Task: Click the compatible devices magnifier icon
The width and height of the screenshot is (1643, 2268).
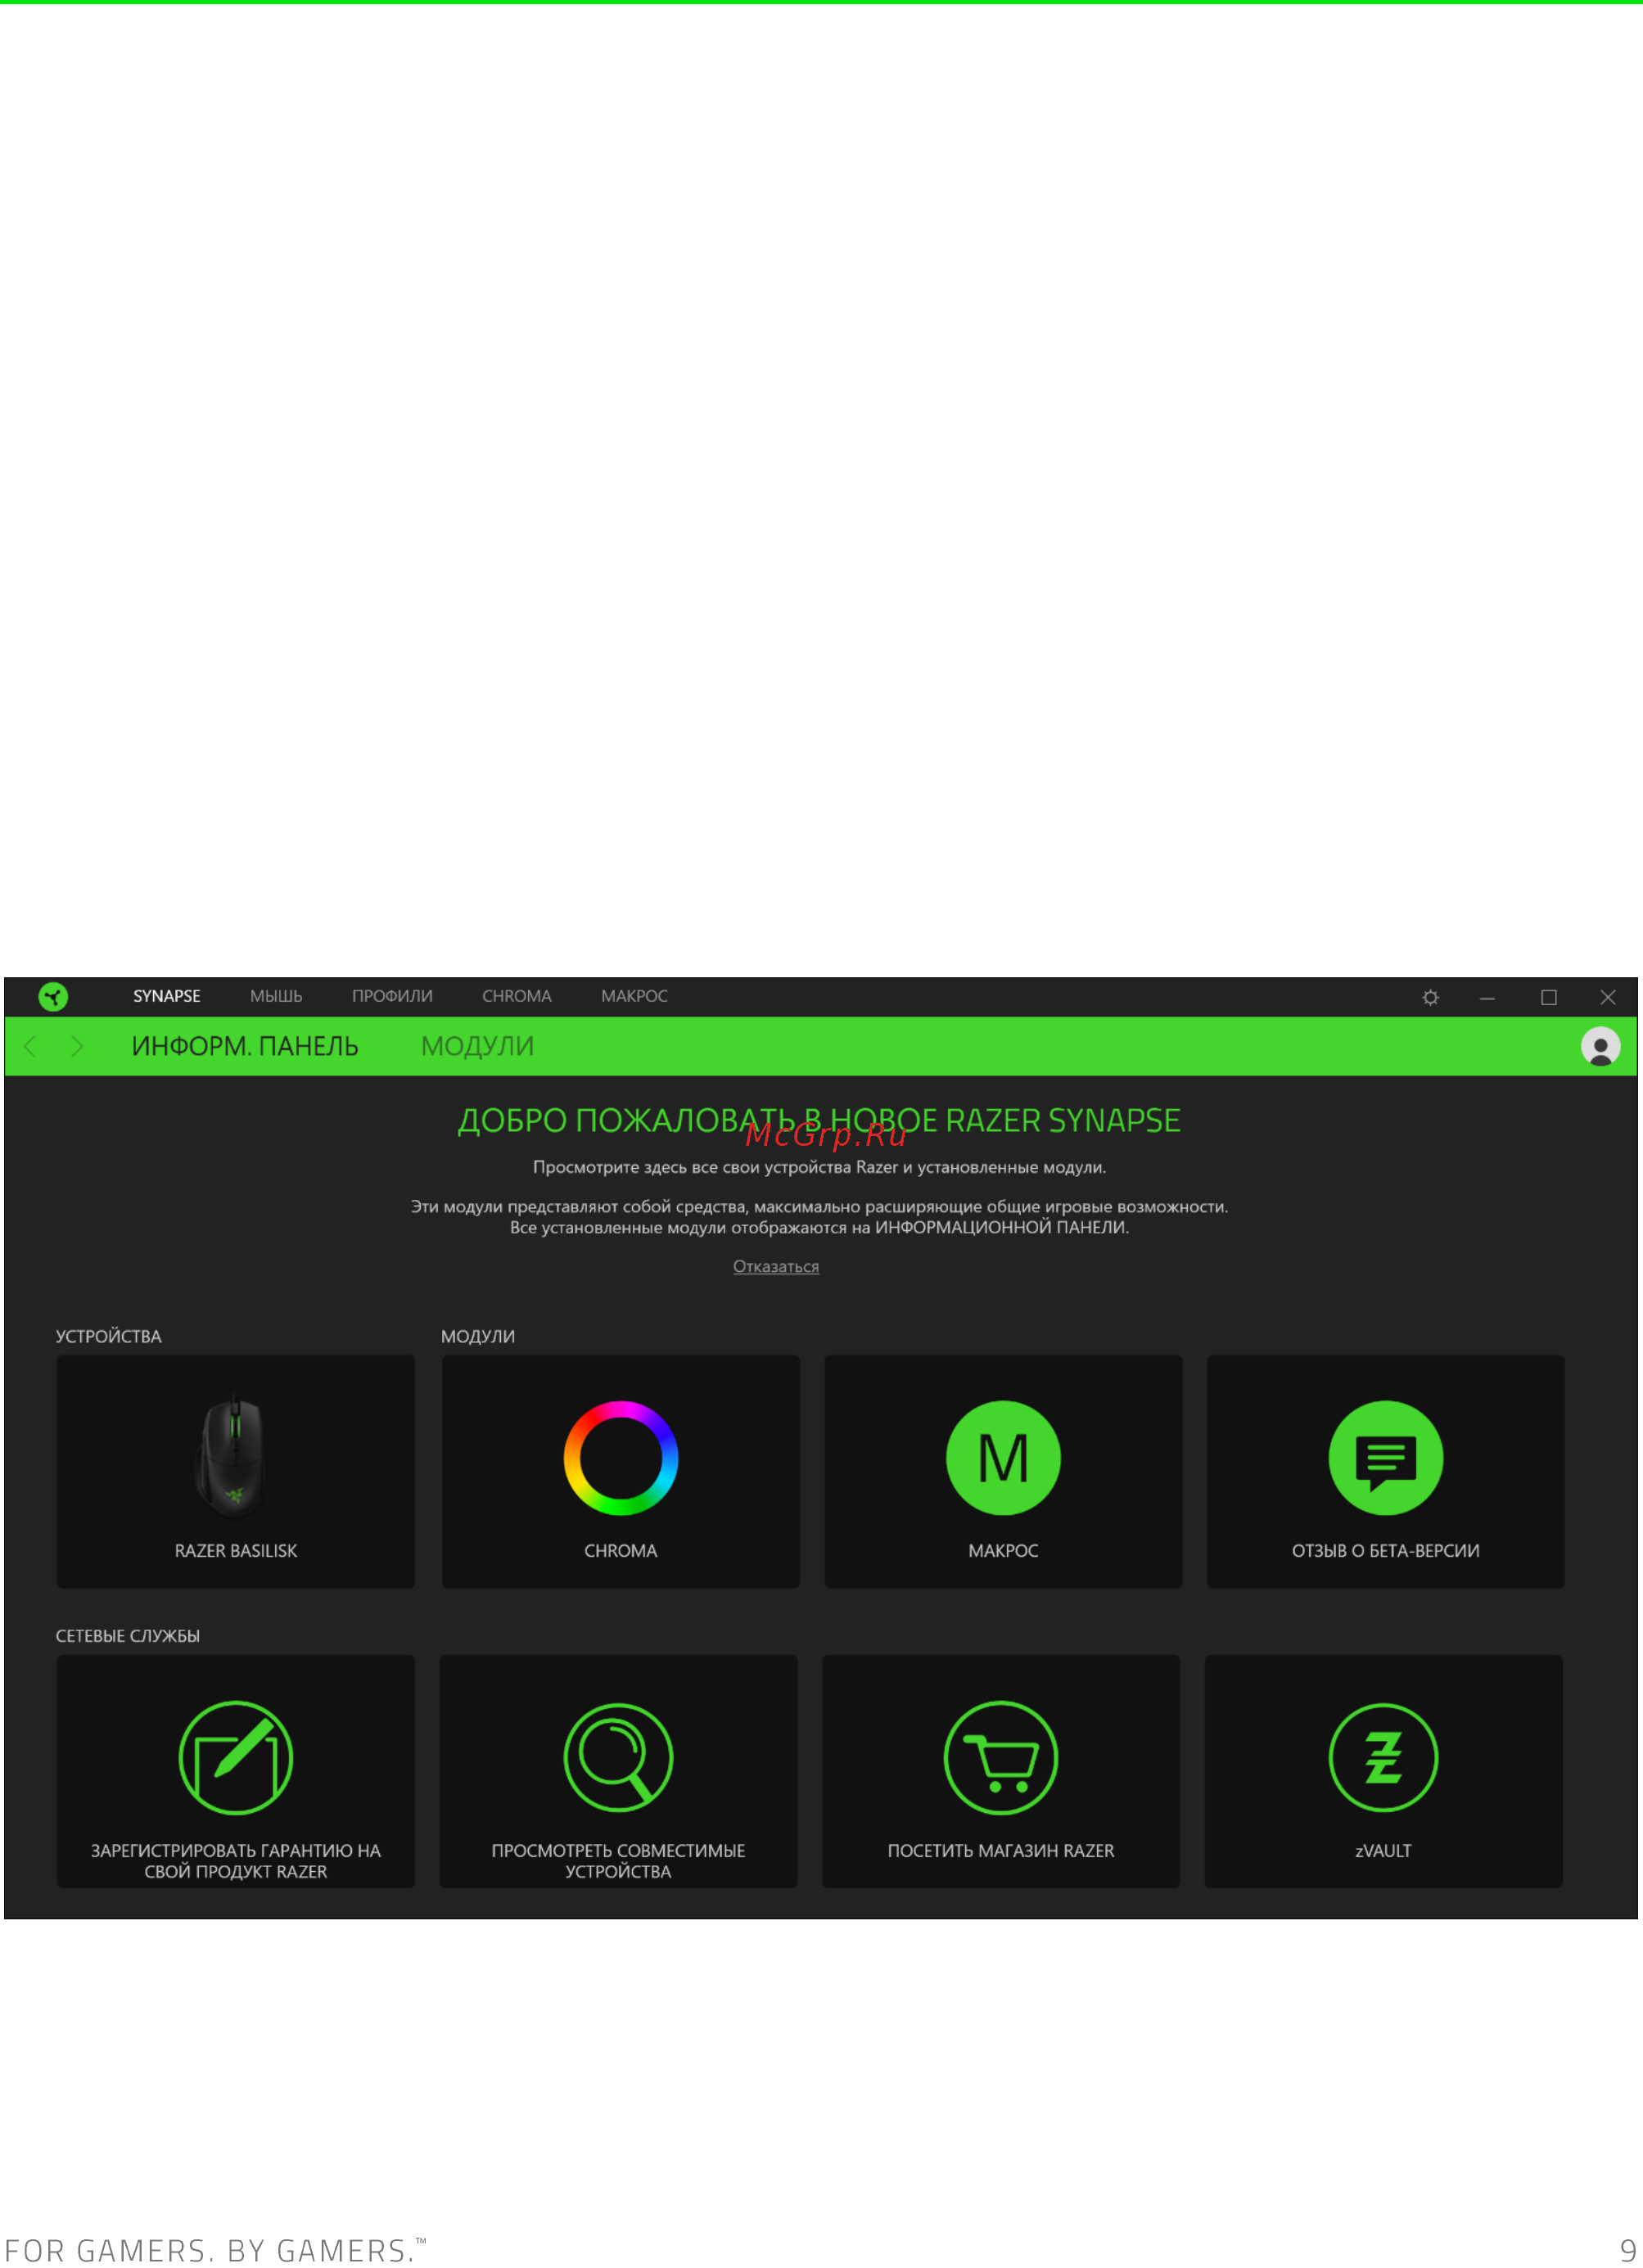Action: click(618, 1757)
